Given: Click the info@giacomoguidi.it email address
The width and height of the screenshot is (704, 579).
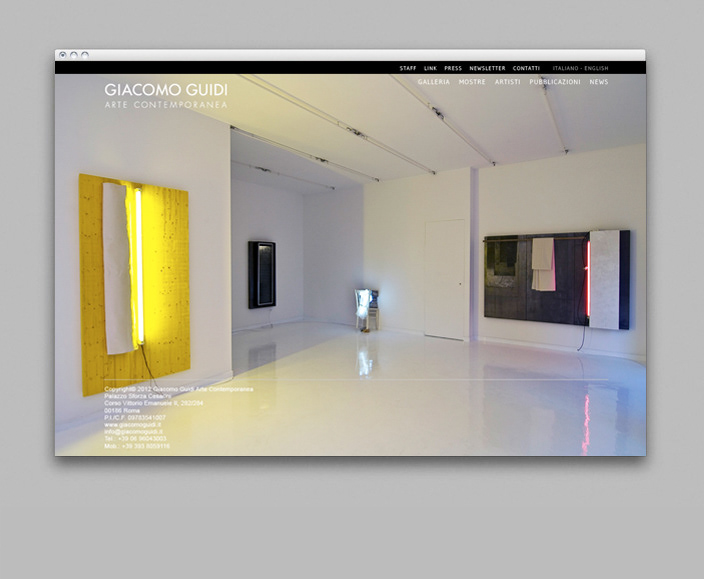Looking at the screenshot, I should click(x=133, y=431).
